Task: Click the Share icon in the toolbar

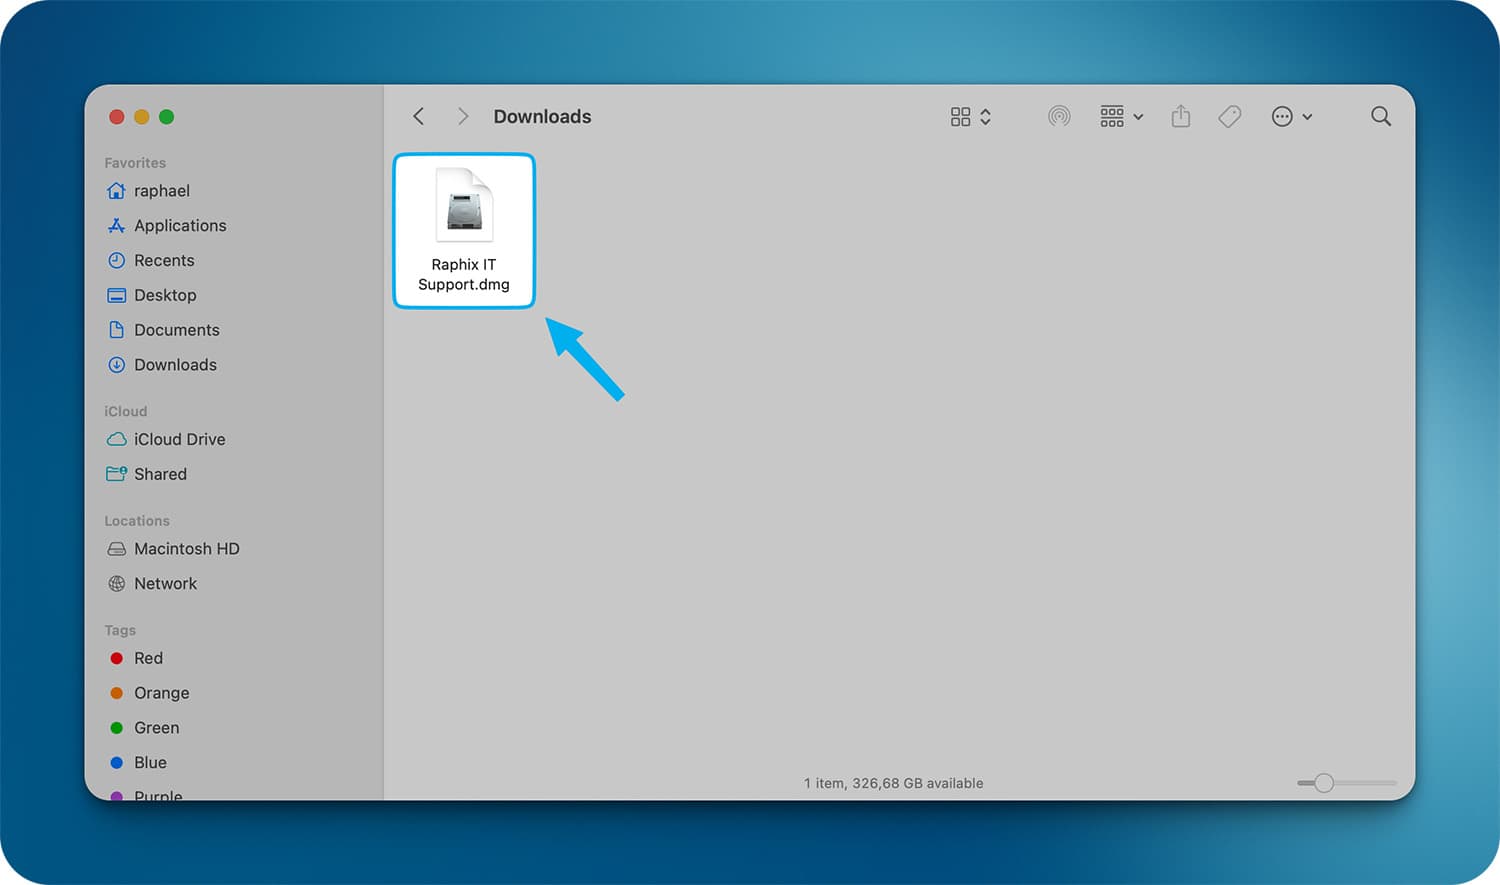Action: click(x=1181, y=116)
